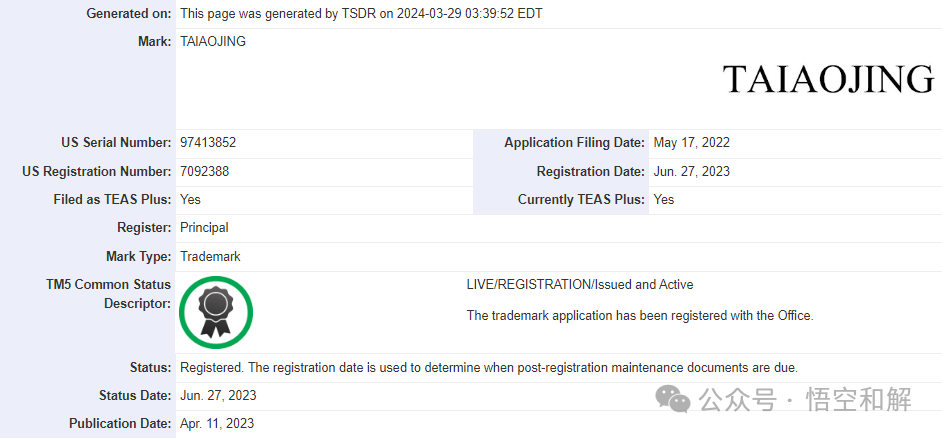This screenshot has height=438, width=942.
Task: Click the sentence about registration with the Office
Action: pyautogui.click(x=640, y=315)
